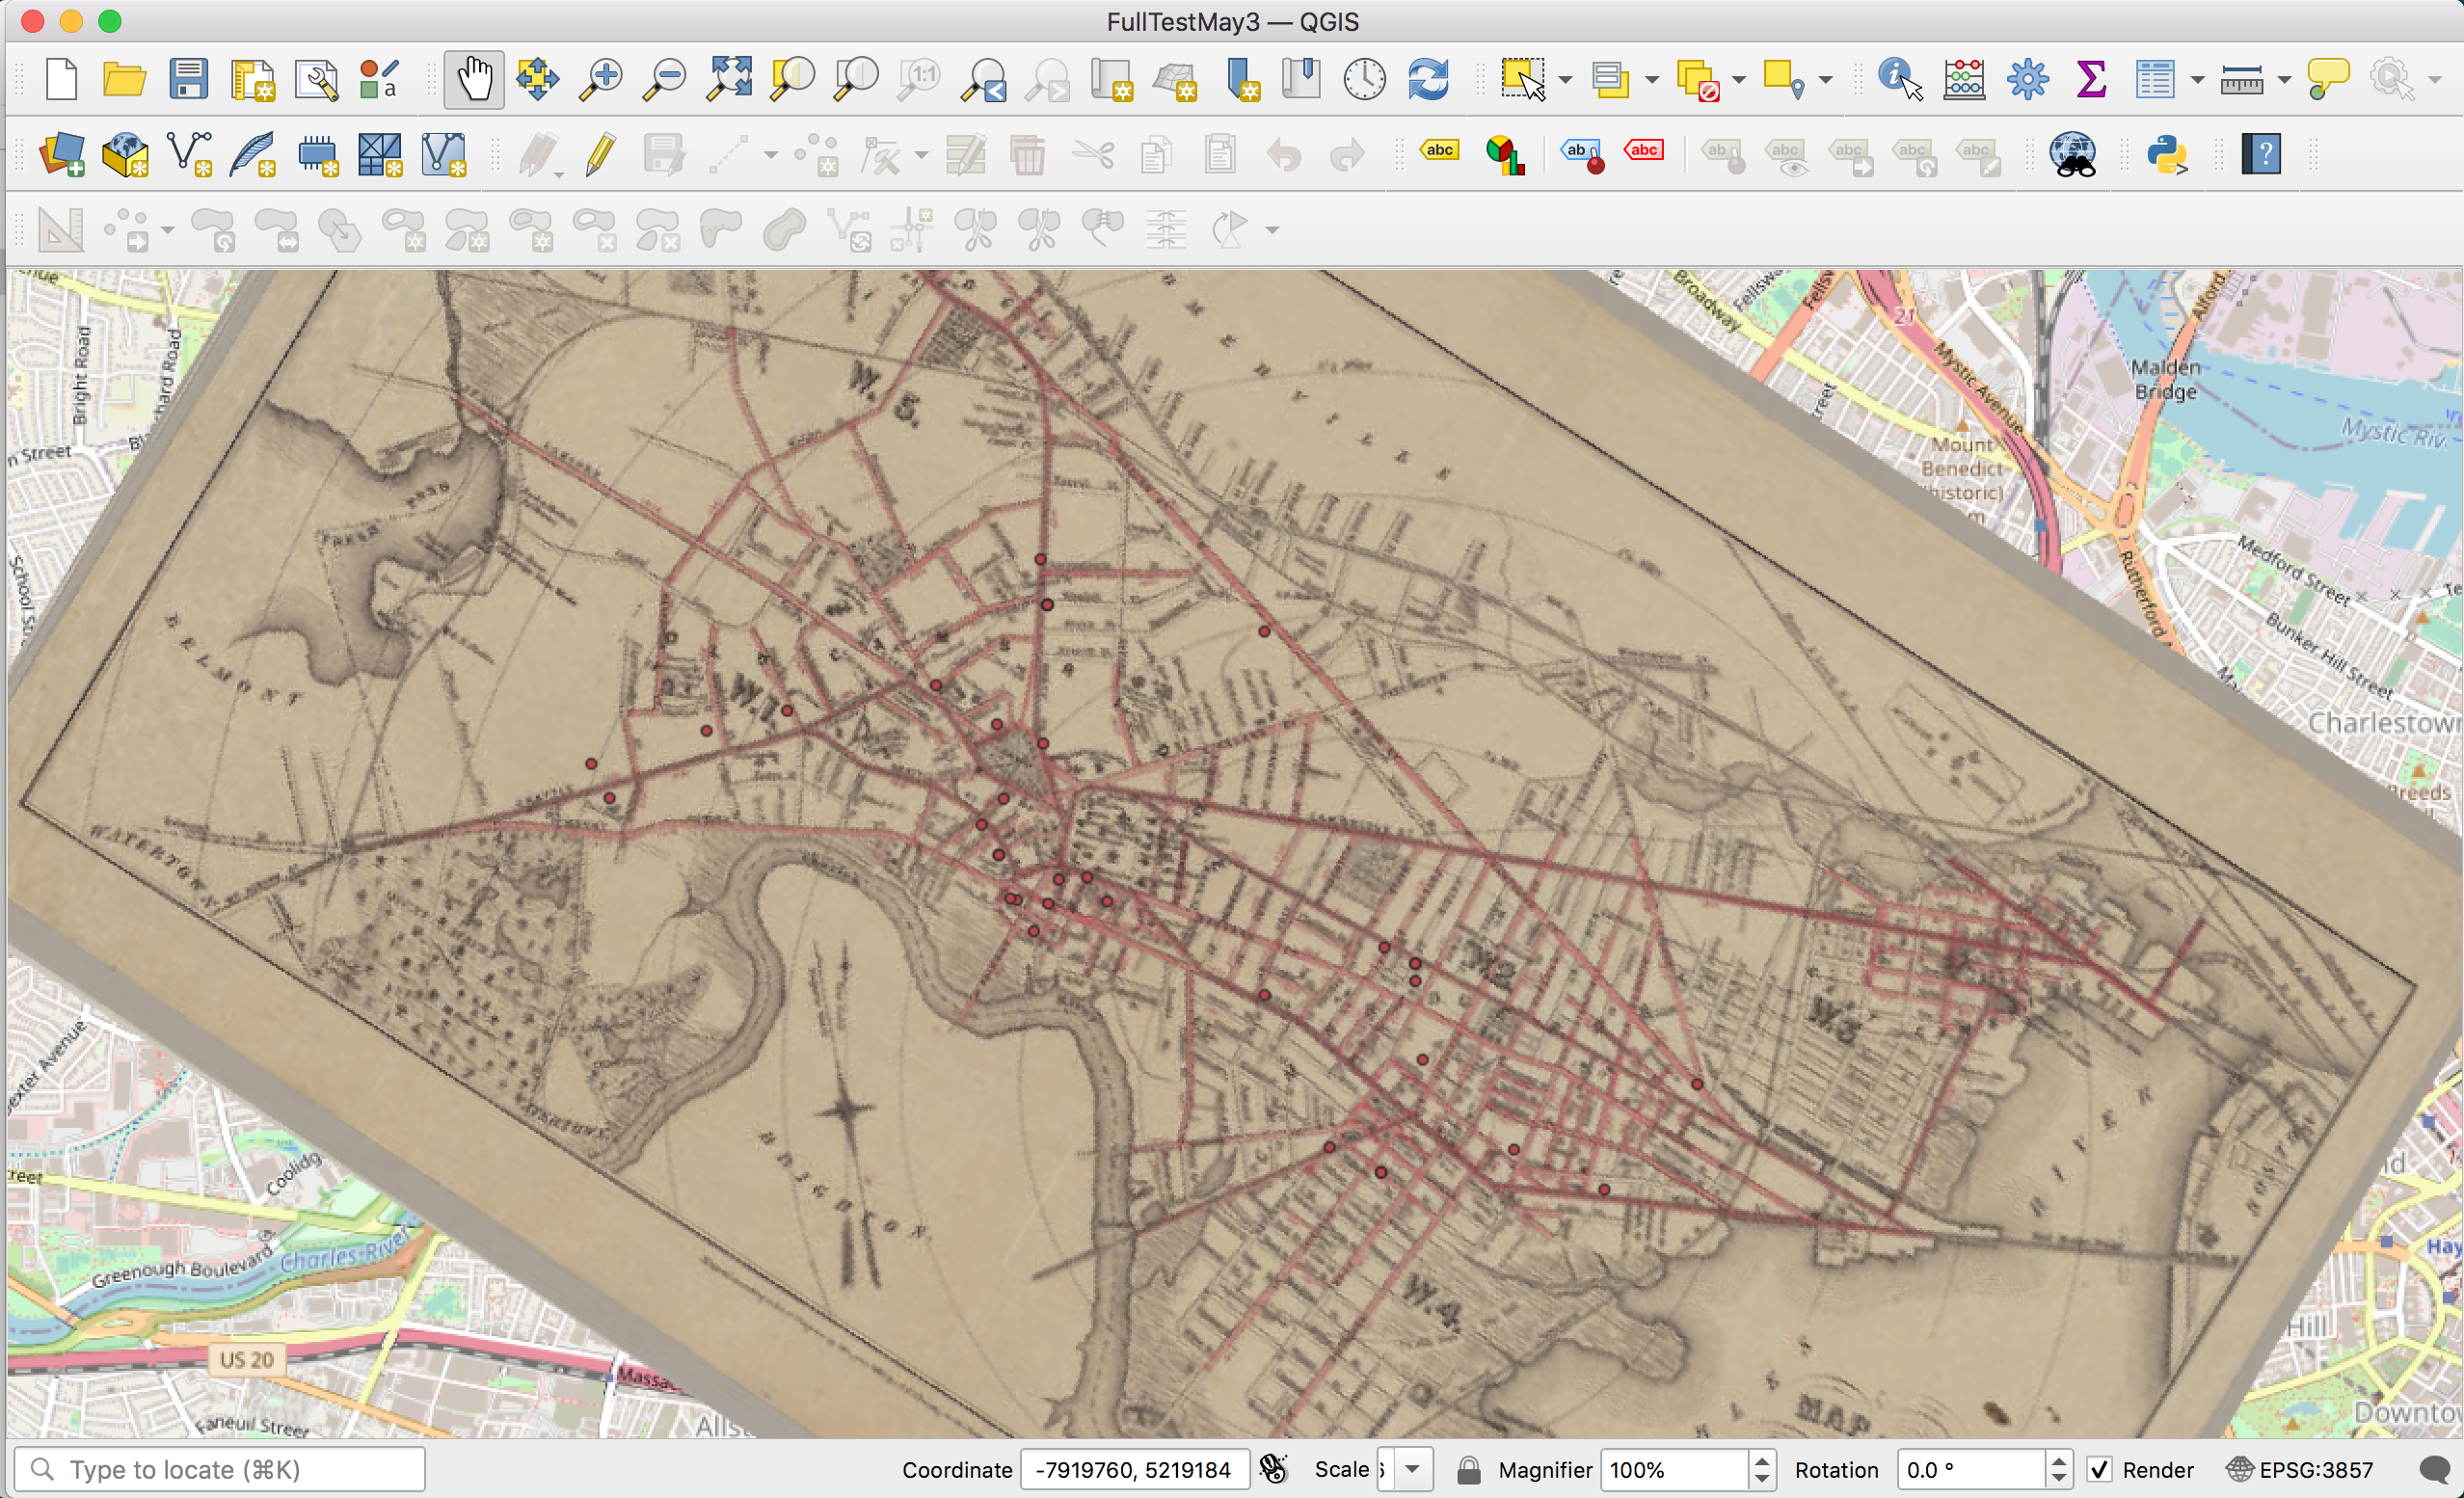Click the Type to locate search field
Screen dimensions: 2464x1498
pyautogui.click(x=220, y=1469)
